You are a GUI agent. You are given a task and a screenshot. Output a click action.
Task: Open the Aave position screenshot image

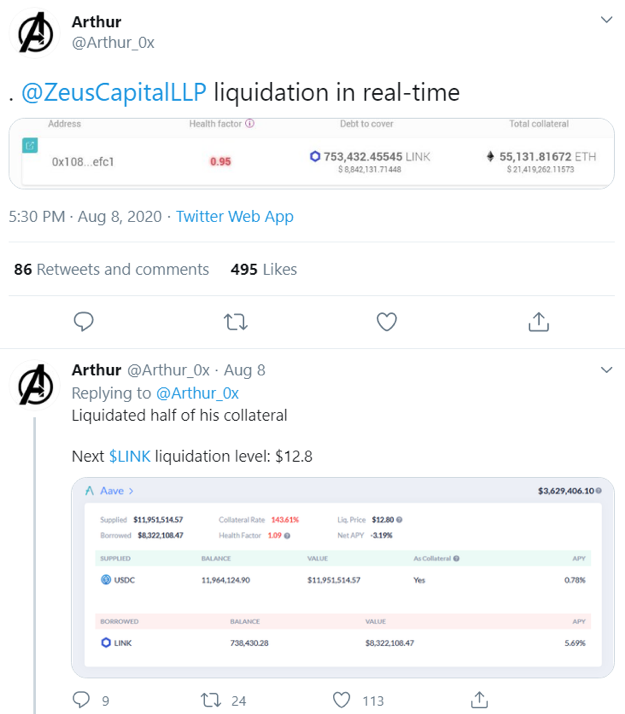(x=343, y=577)
